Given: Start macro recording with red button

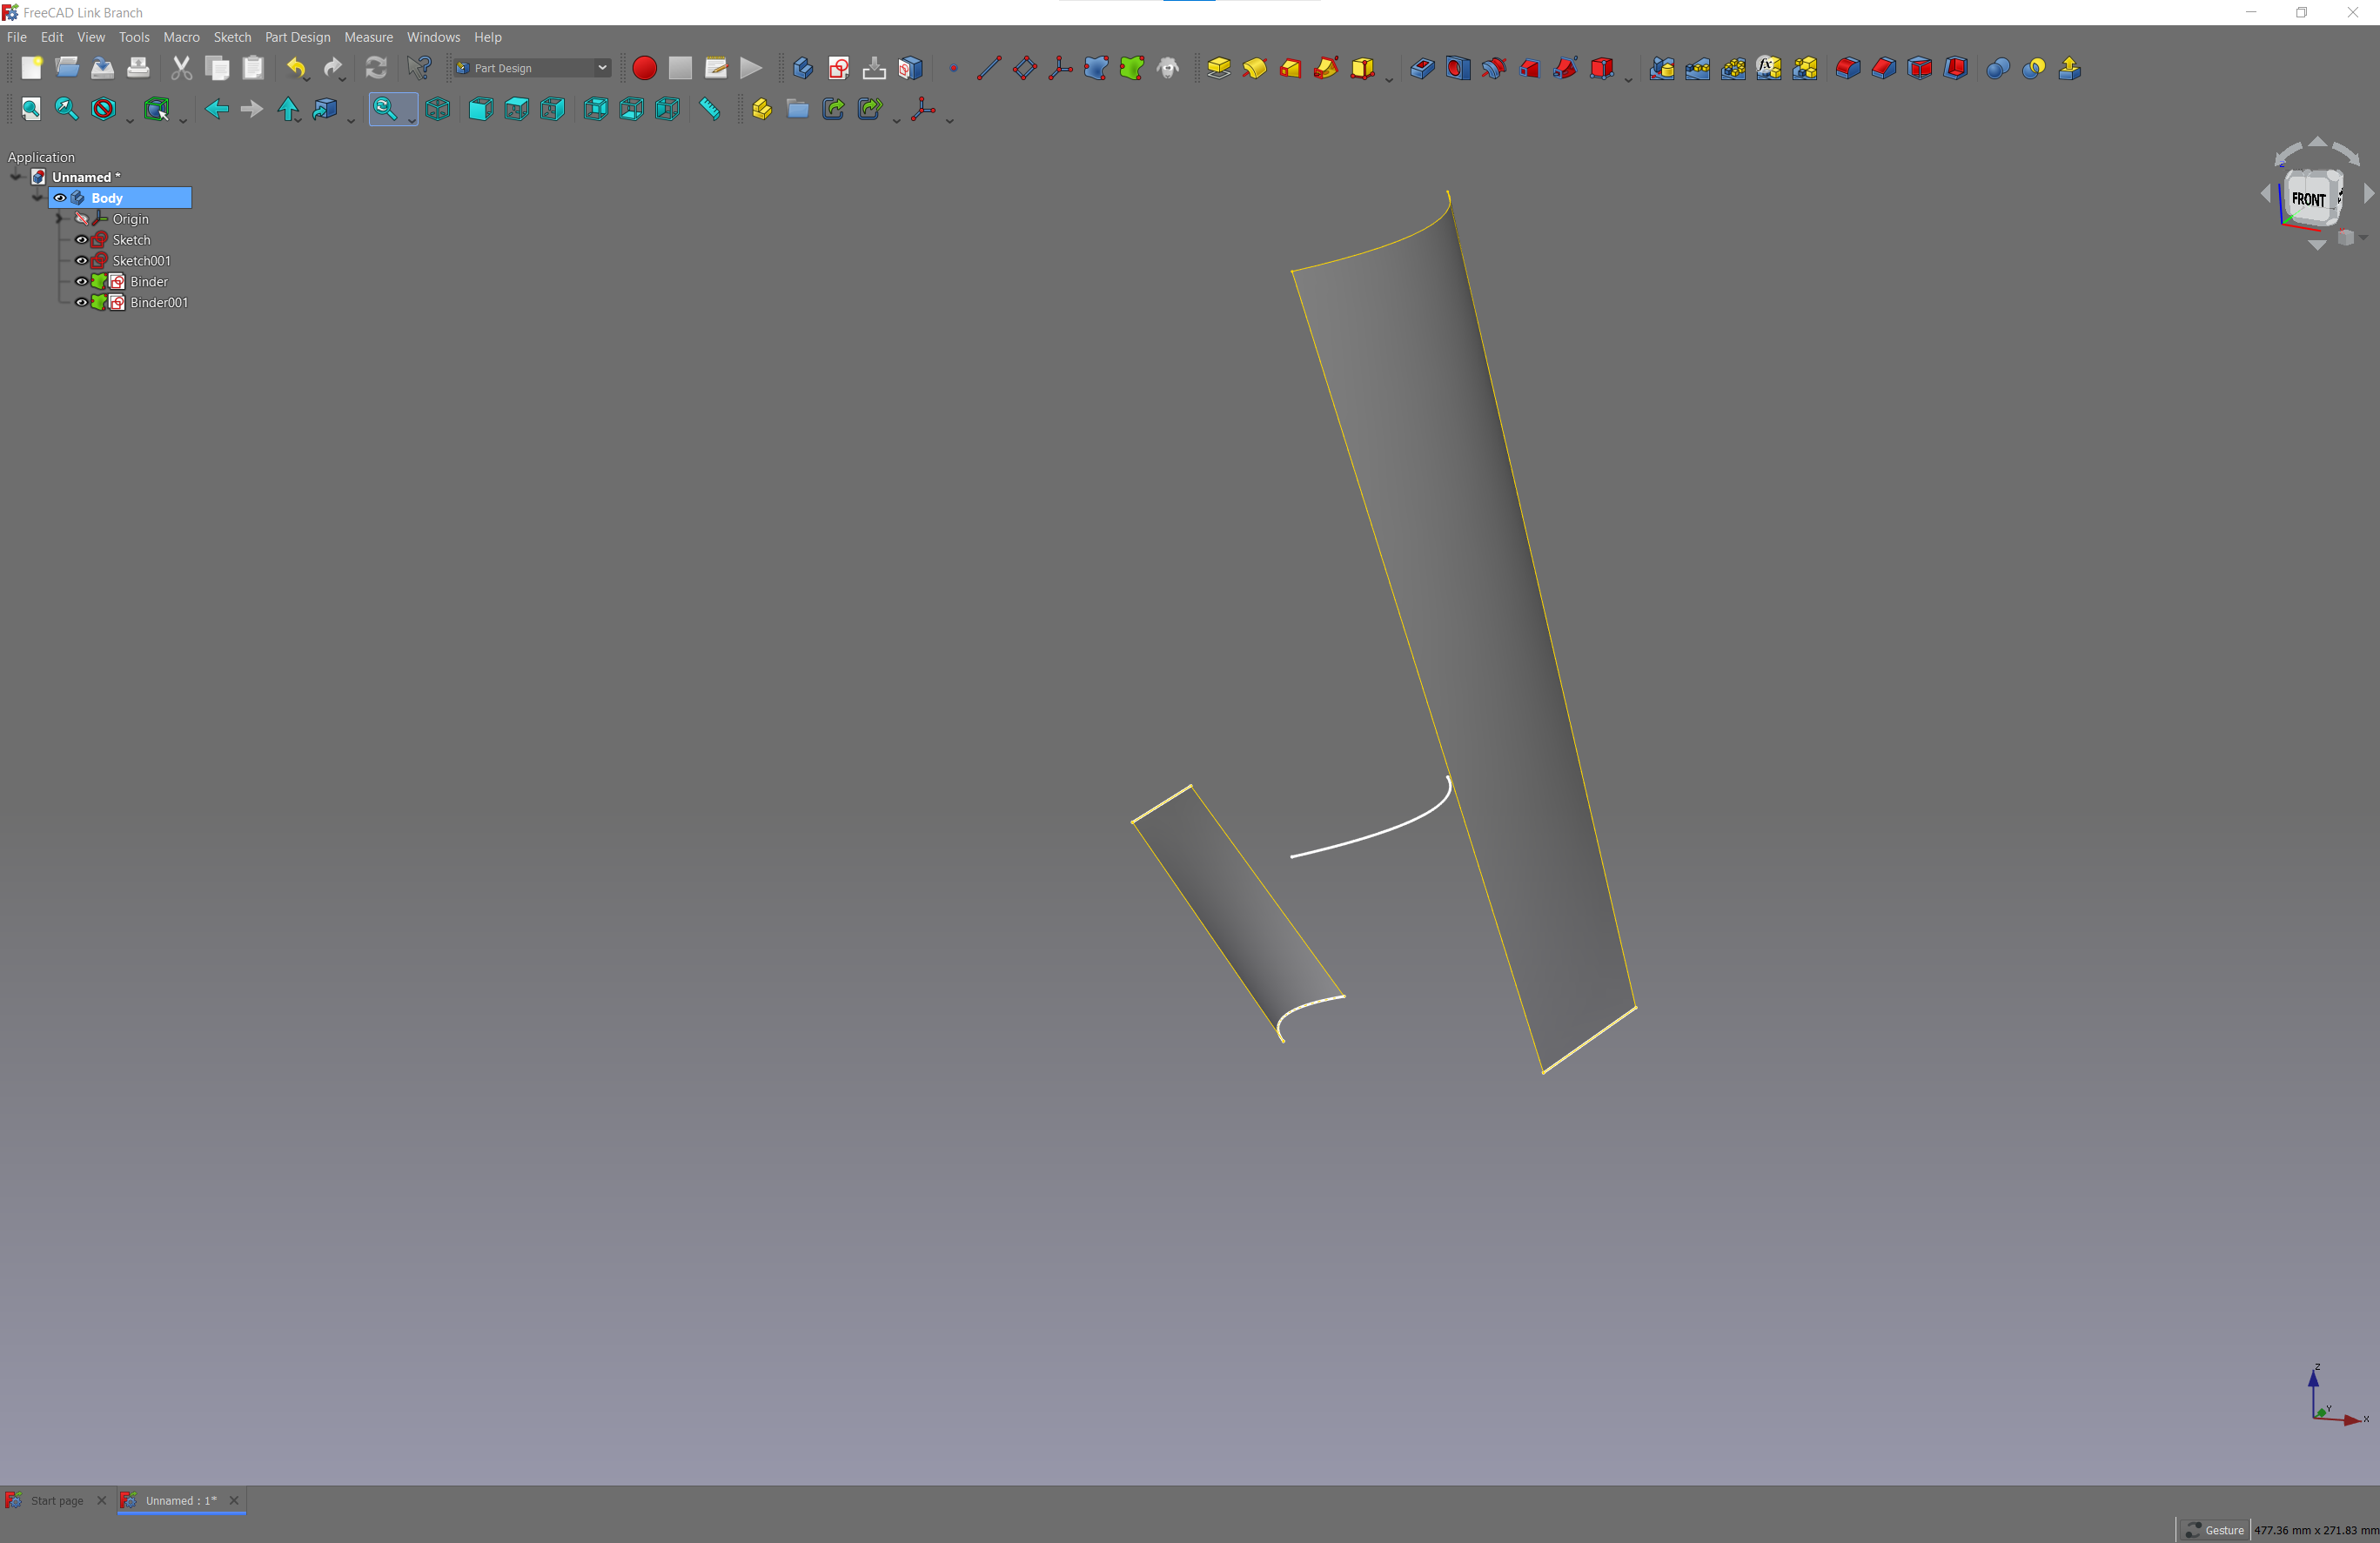Looking at the screenshot, I should point(644,68).
